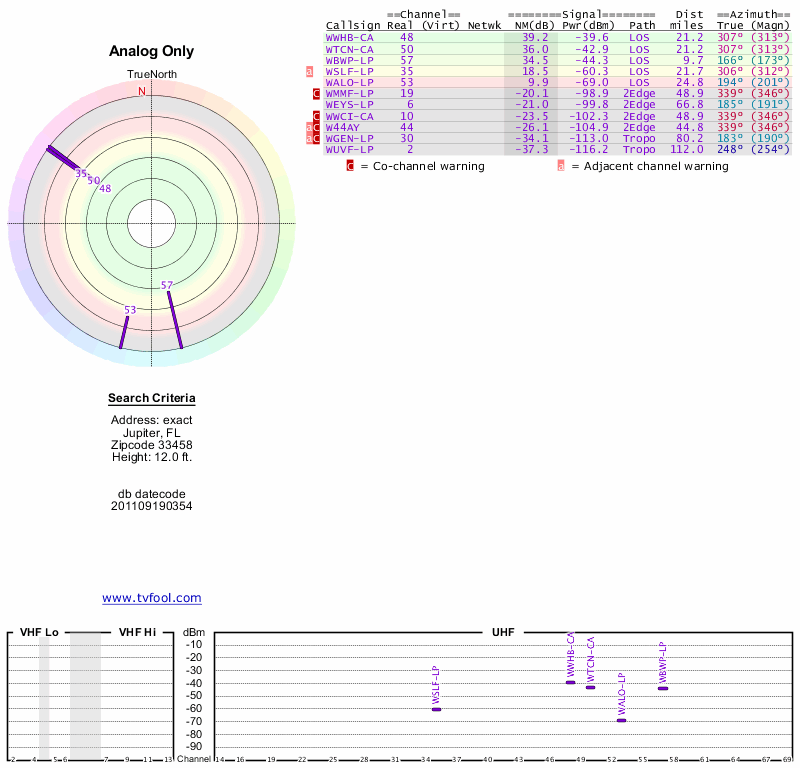800x768 pixels.
Task: Click channel 57 label on radar plot
Action: point(167,286)
